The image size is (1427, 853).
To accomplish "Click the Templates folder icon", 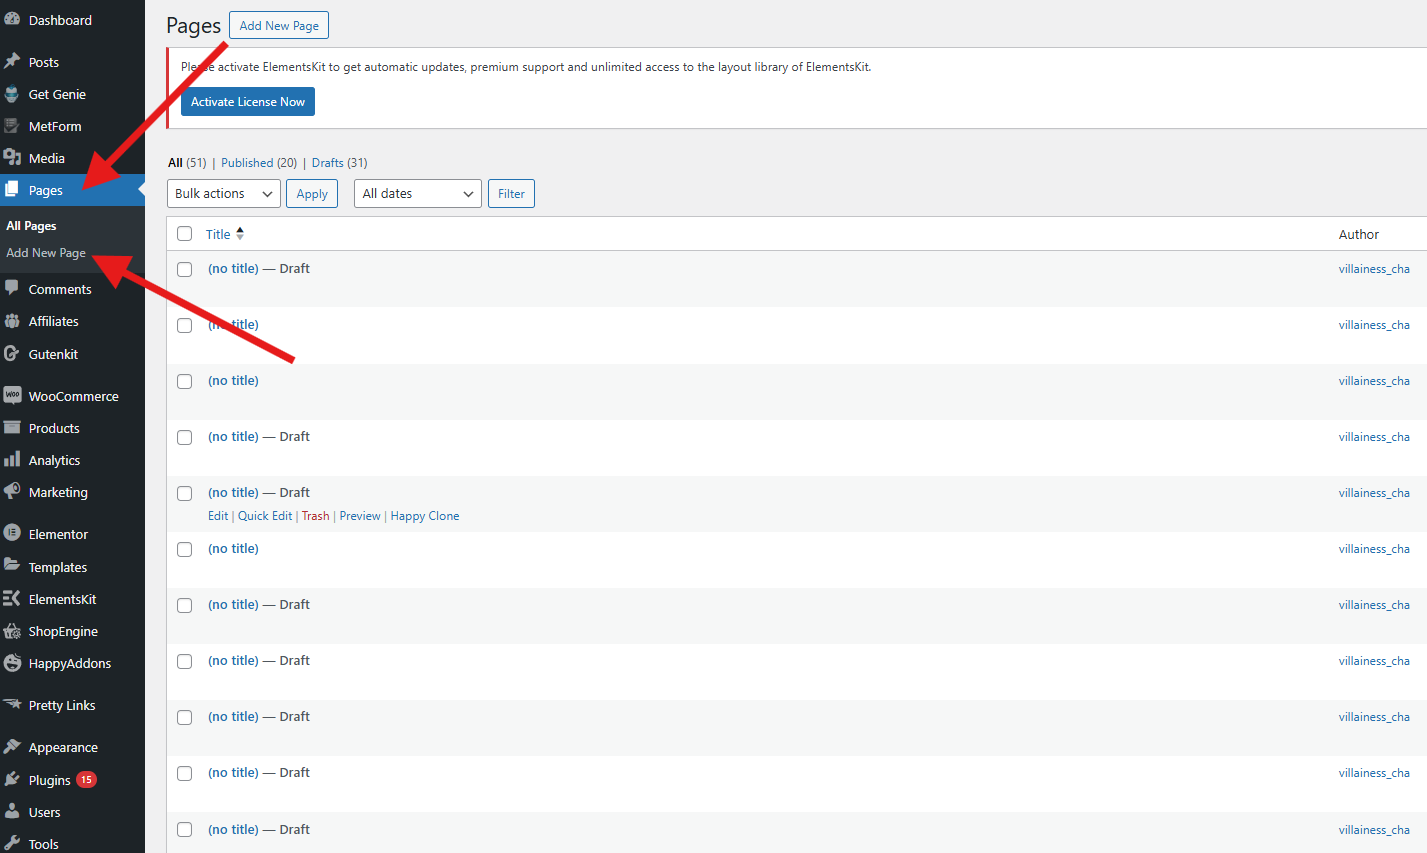I will point(12,566).
